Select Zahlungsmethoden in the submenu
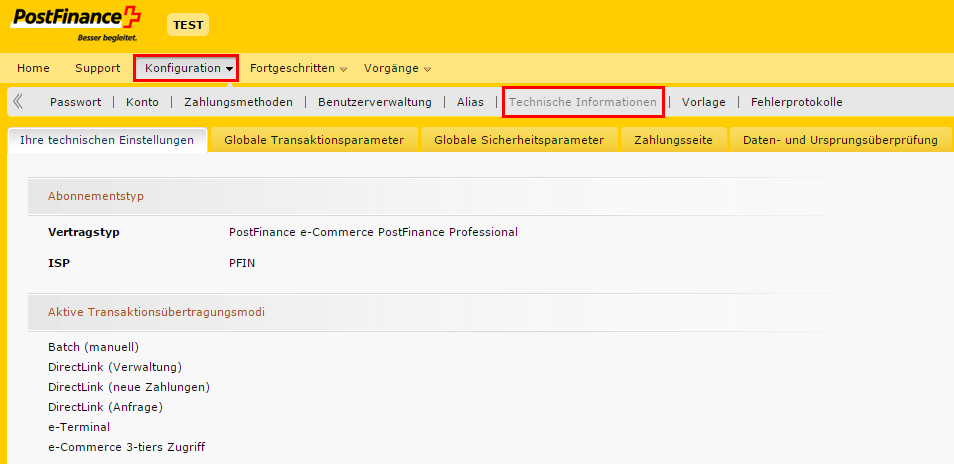Screen dimensions: 954x464 click(238, 102)
